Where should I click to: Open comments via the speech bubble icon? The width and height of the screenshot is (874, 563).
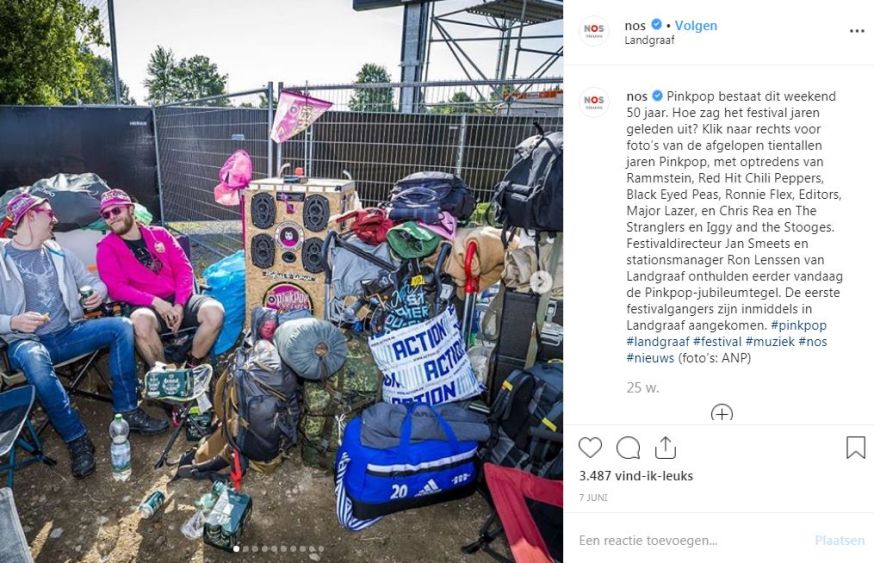pos(628,448)
